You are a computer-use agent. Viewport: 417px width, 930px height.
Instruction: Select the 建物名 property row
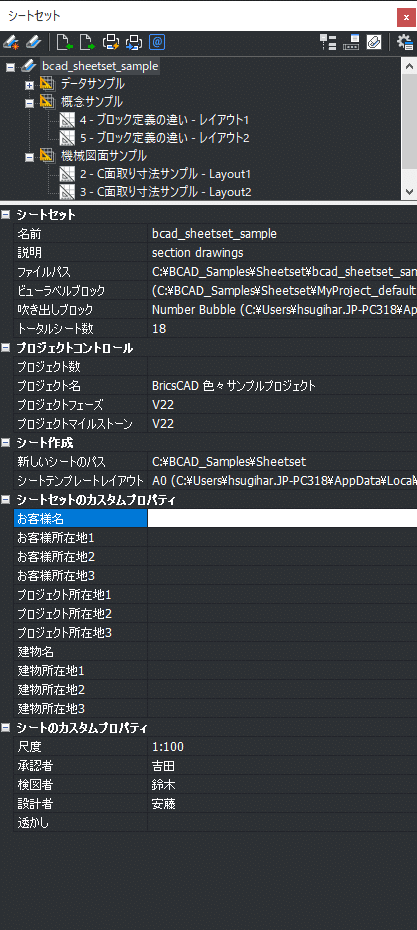(215, 651)
